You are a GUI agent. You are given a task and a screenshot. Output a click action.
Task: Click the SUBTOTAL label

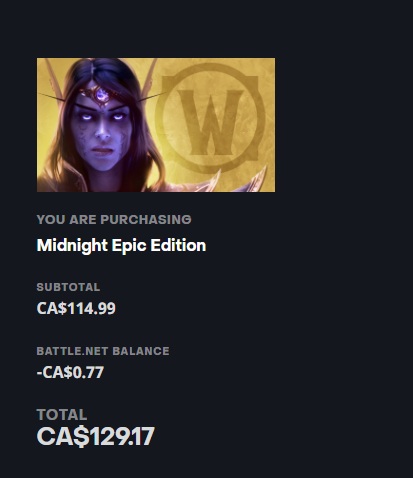pos(68,287)
